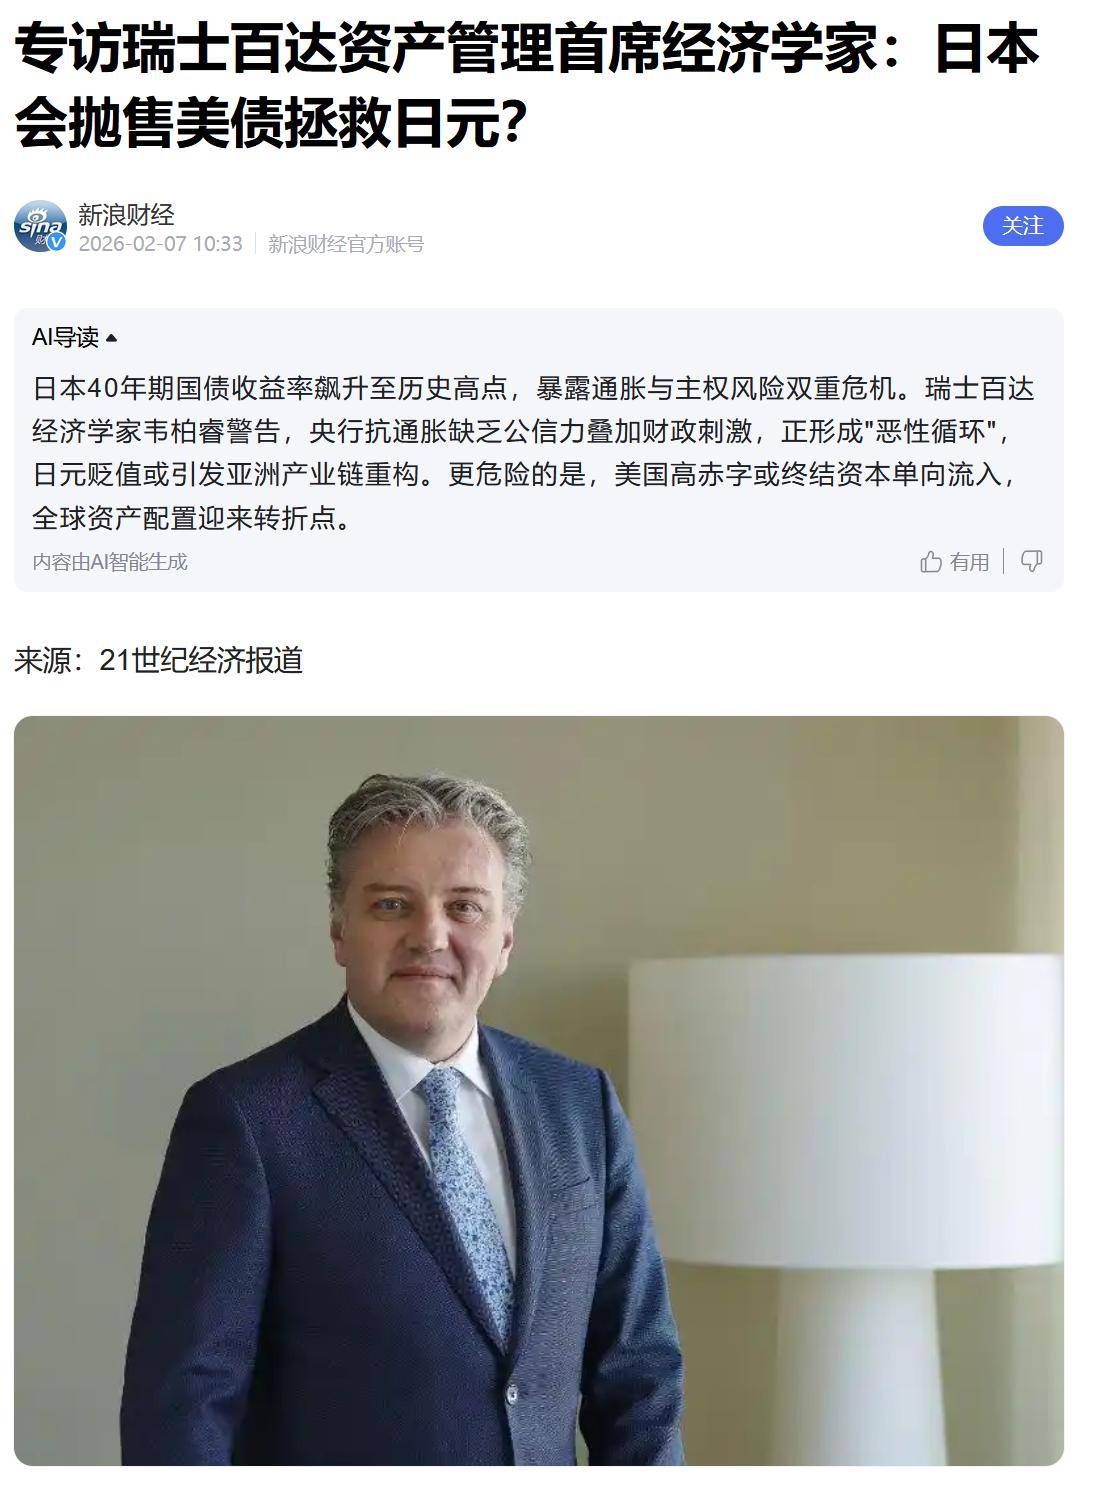
Task: Click the article headline about 日本抛售美债
Action: (x=527, y=87)
